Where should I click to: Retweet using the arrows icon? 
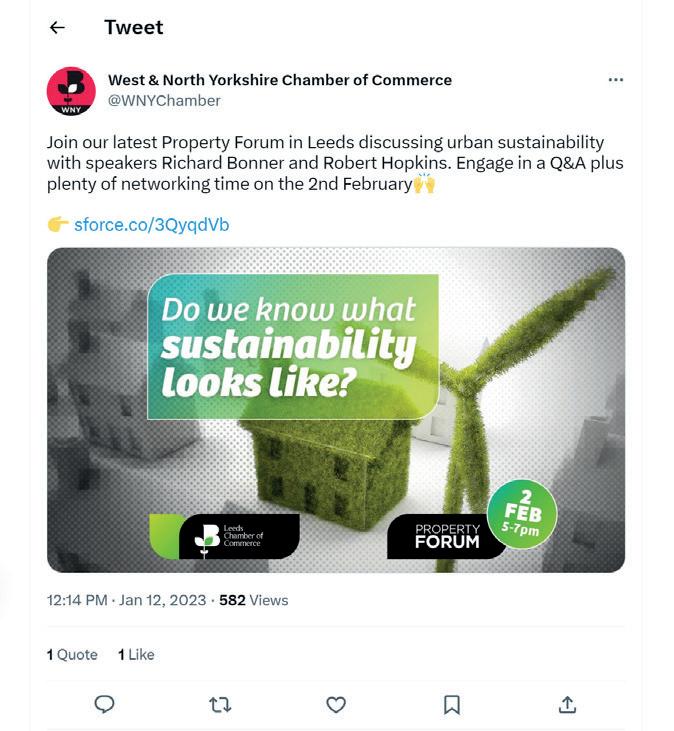(220, 704)
